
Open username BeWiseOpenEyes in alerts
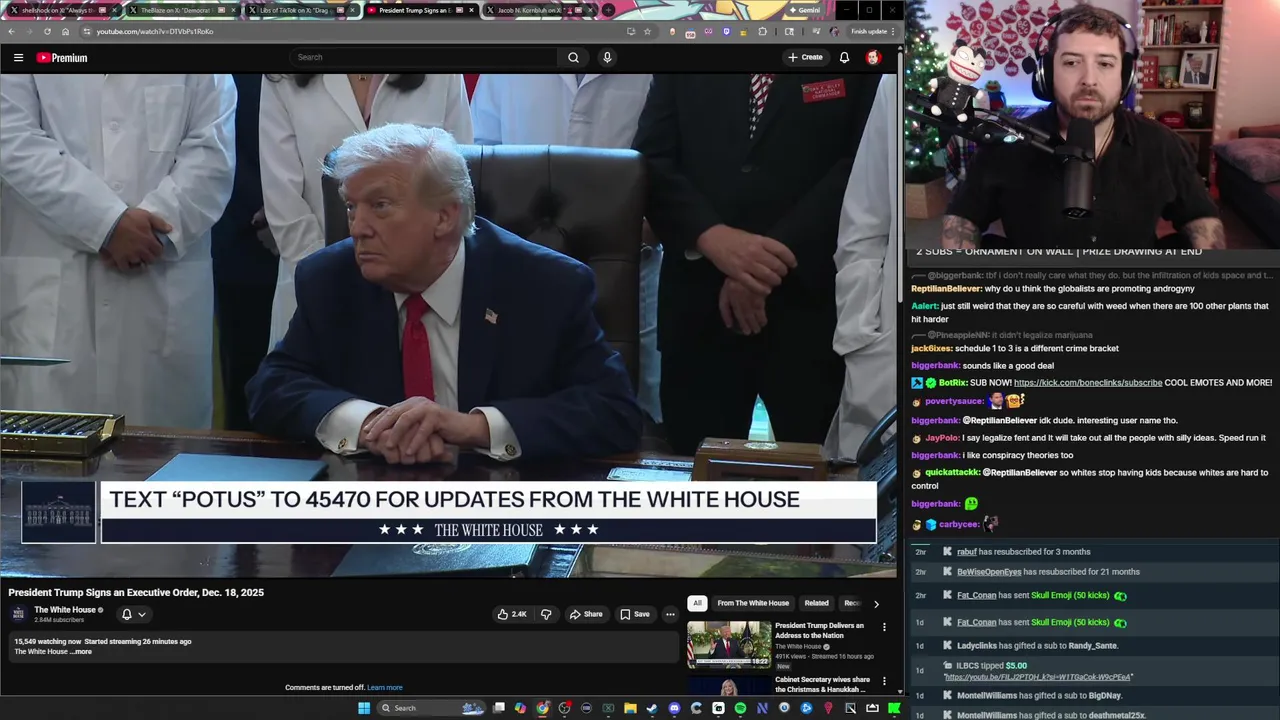(x=989, y=572)
